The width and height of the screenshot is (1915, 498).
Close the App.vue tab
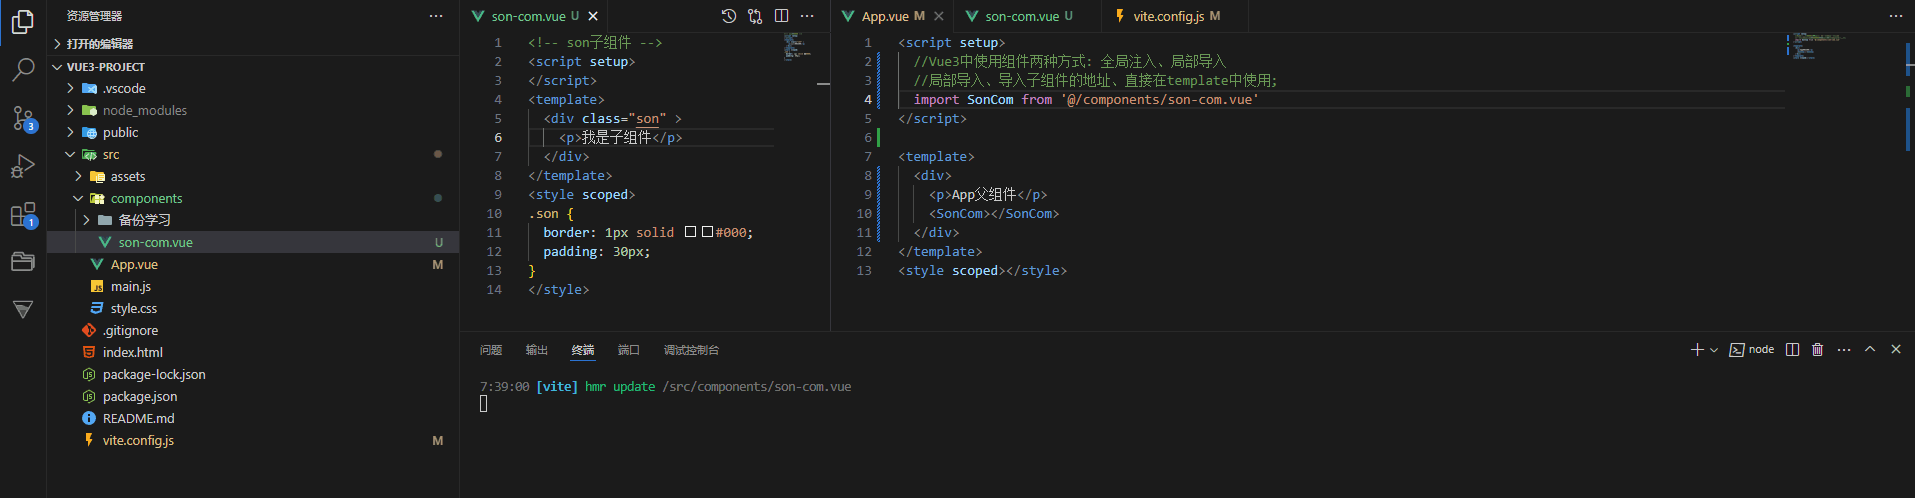tap(938, 16)
